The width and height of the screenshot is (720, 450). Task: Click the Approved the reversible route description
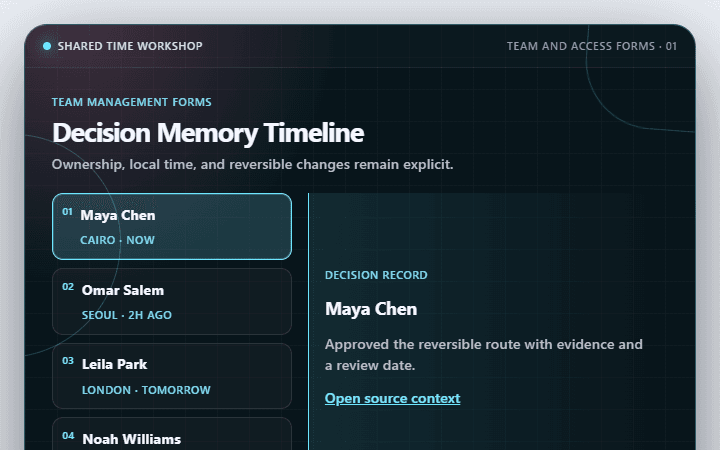(x=484, y=355)
